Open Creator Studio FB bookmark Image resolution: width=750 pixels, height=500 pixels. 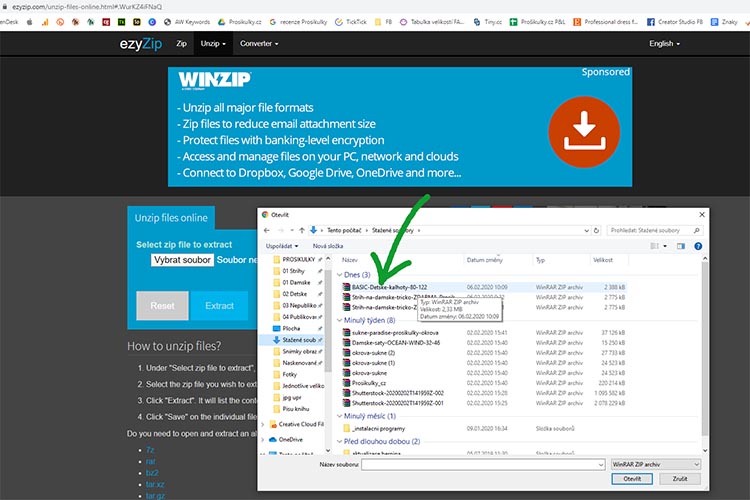click(675, 22)
